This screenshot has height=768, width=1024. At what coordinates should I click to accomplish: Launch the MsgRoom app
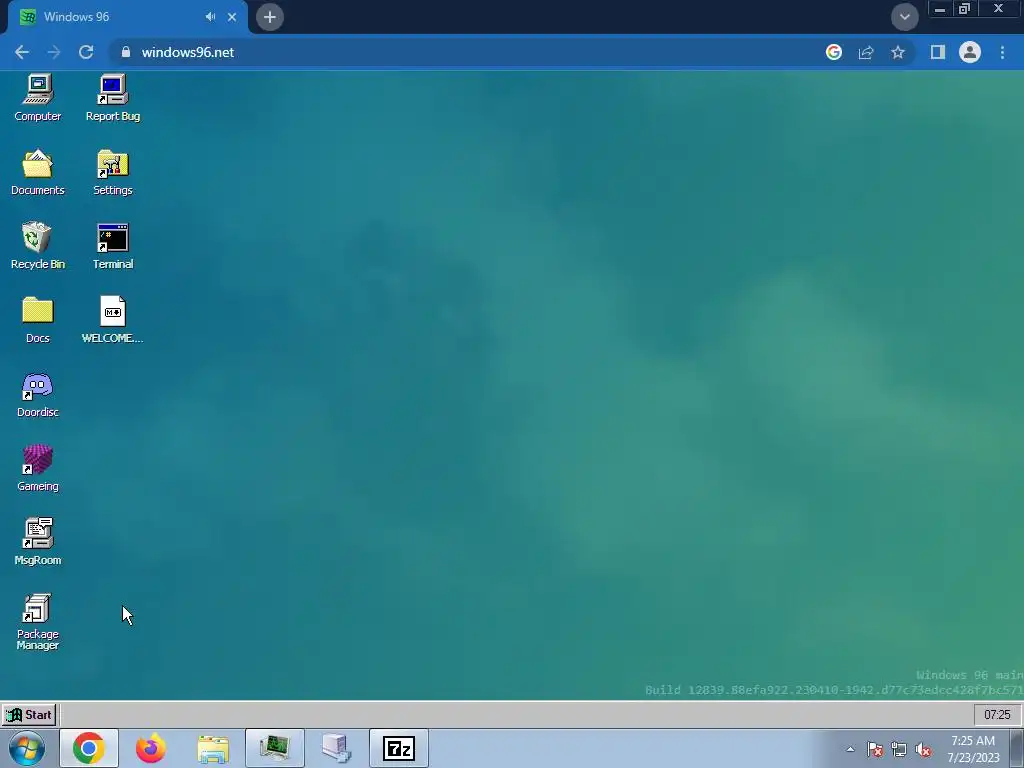(x=38, y=542)
